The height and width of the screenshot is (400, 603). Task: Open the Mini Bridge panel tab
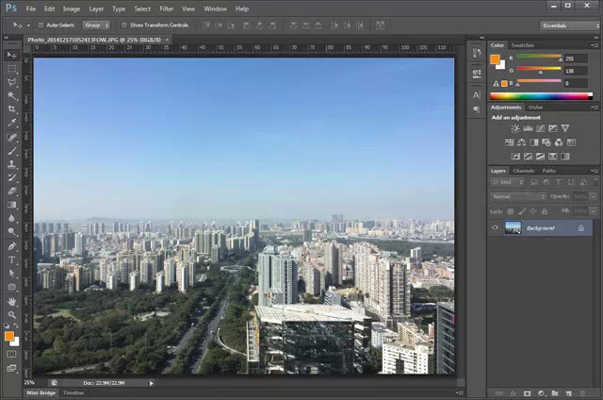click(41, 393)
